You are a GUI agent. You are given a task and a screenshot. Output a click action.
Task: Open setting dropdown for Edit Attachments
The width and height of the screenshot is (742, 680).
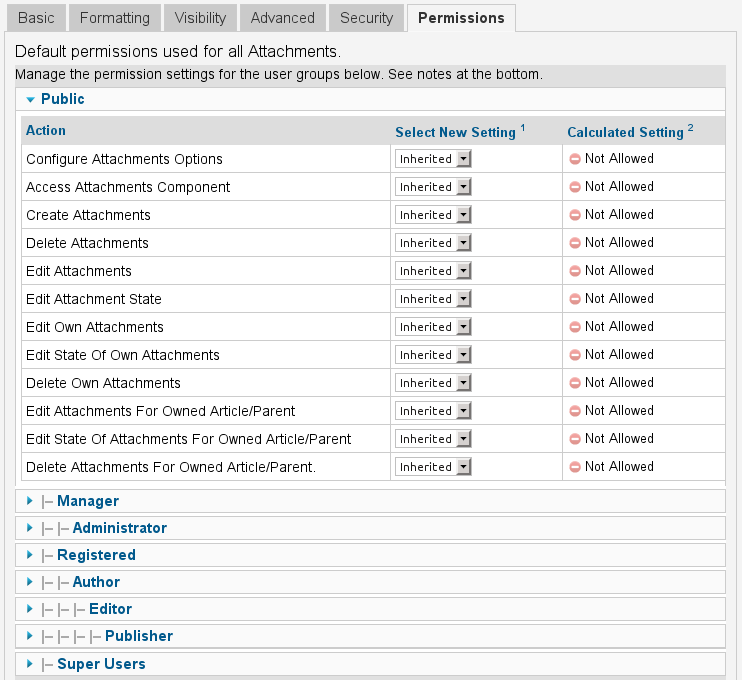click(433, 271)
